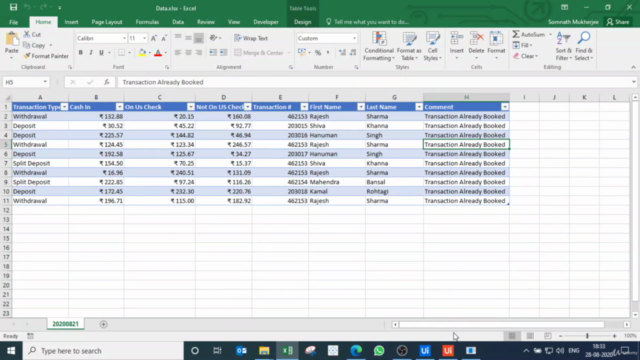Image resolution: width=640 pixels, height=360 pixels.
Task: Open Conditional Formatting
Action: [379, 46]
